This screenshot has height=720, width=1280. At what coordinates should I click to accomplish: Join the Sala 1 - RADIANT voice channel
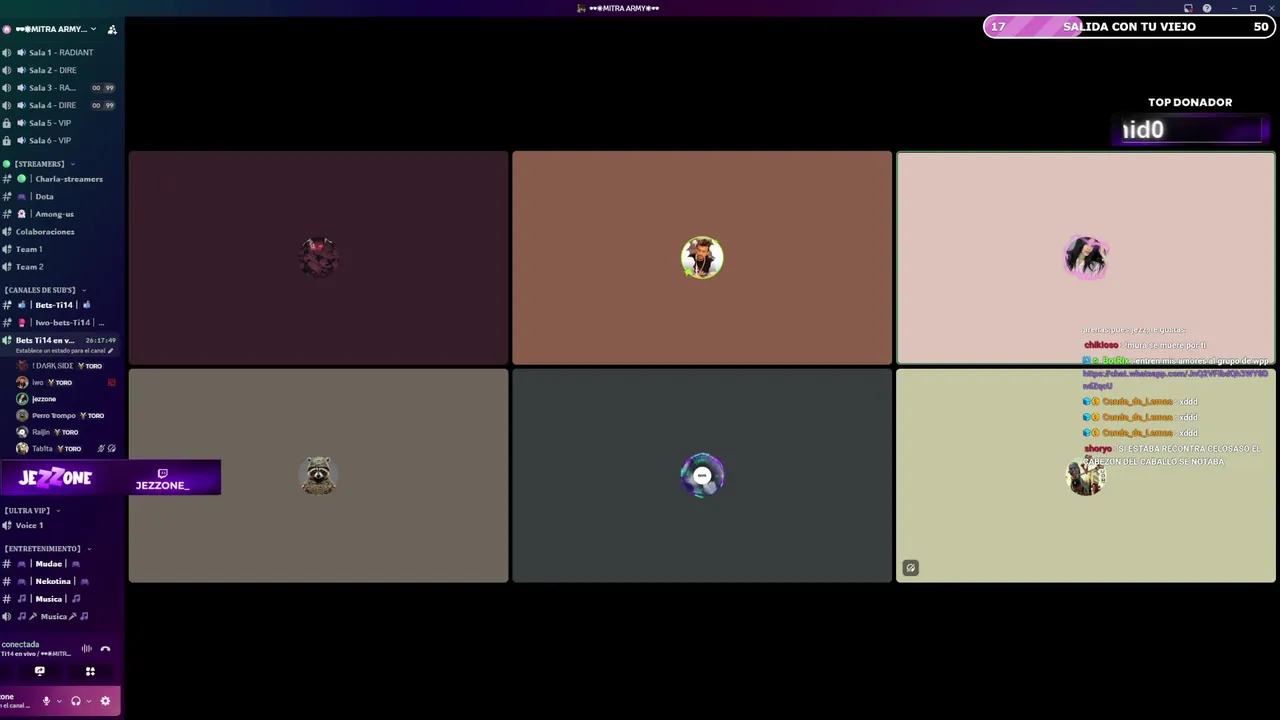tap(60, 52)
